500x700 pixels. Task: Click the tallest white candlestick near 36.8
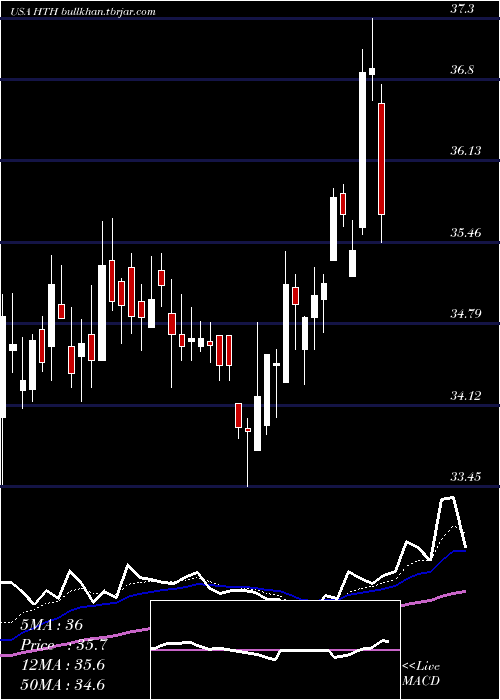(362, 150)
